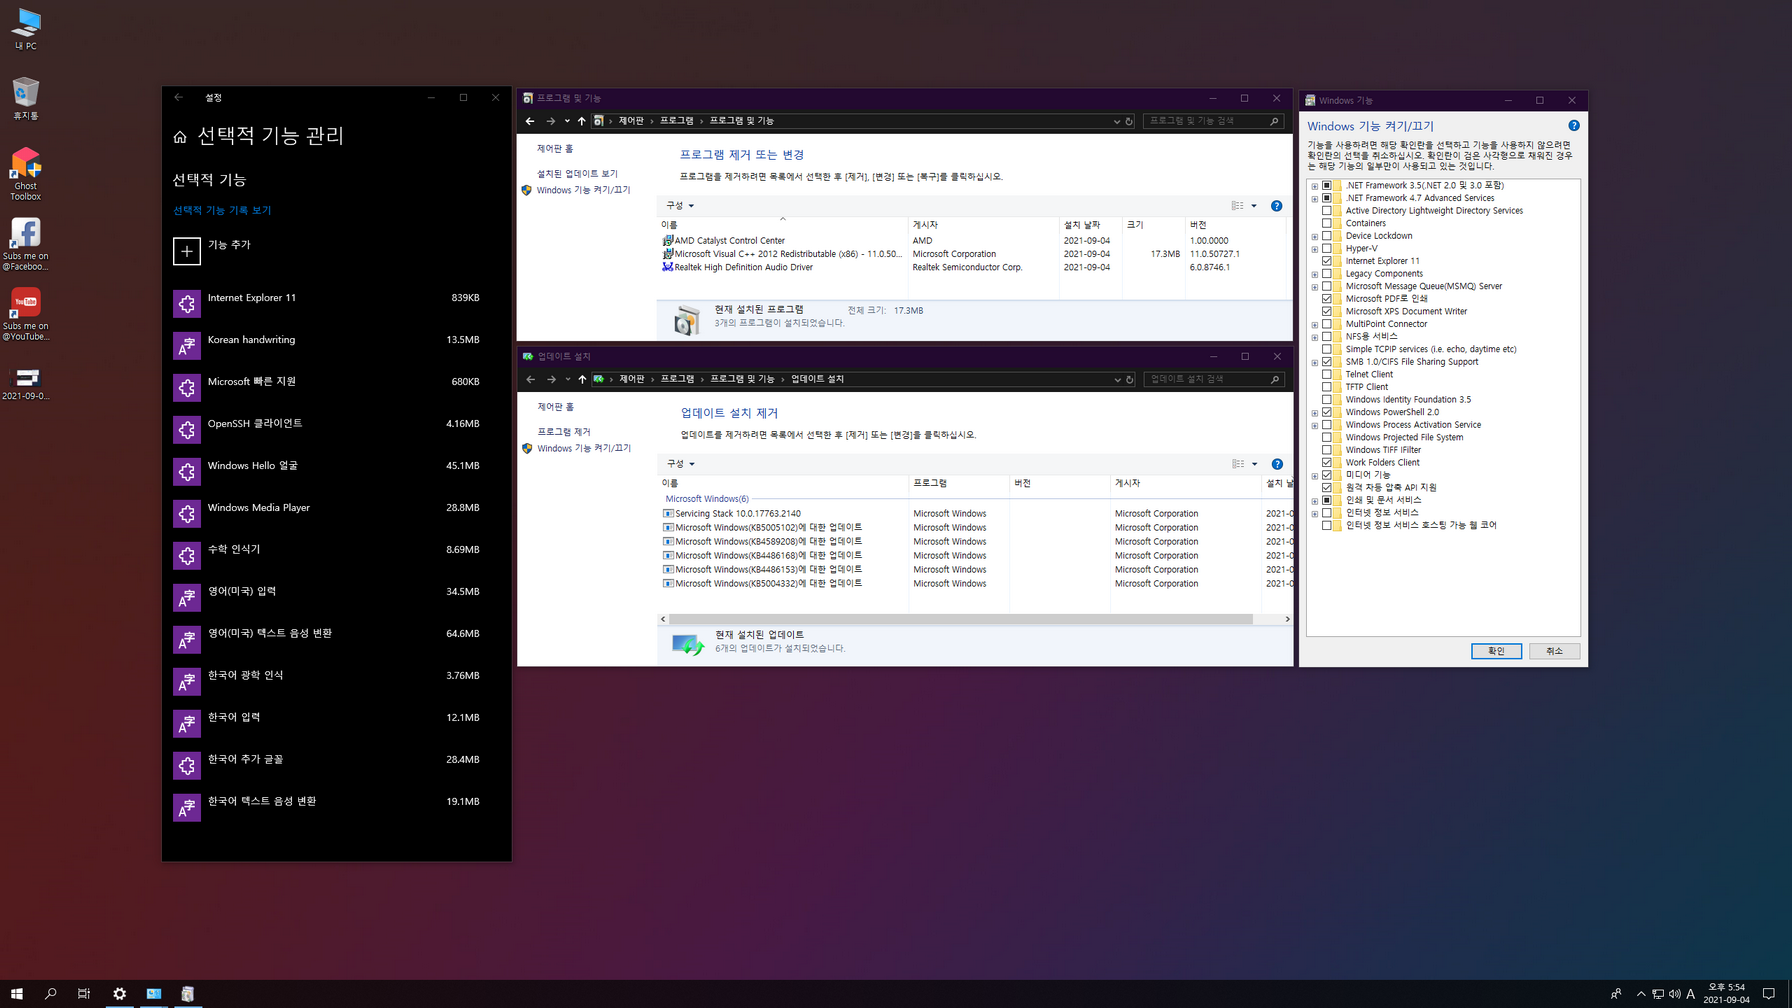
Task: Open 선택적 기능 기록 보기 link
Action: (222, 211)
